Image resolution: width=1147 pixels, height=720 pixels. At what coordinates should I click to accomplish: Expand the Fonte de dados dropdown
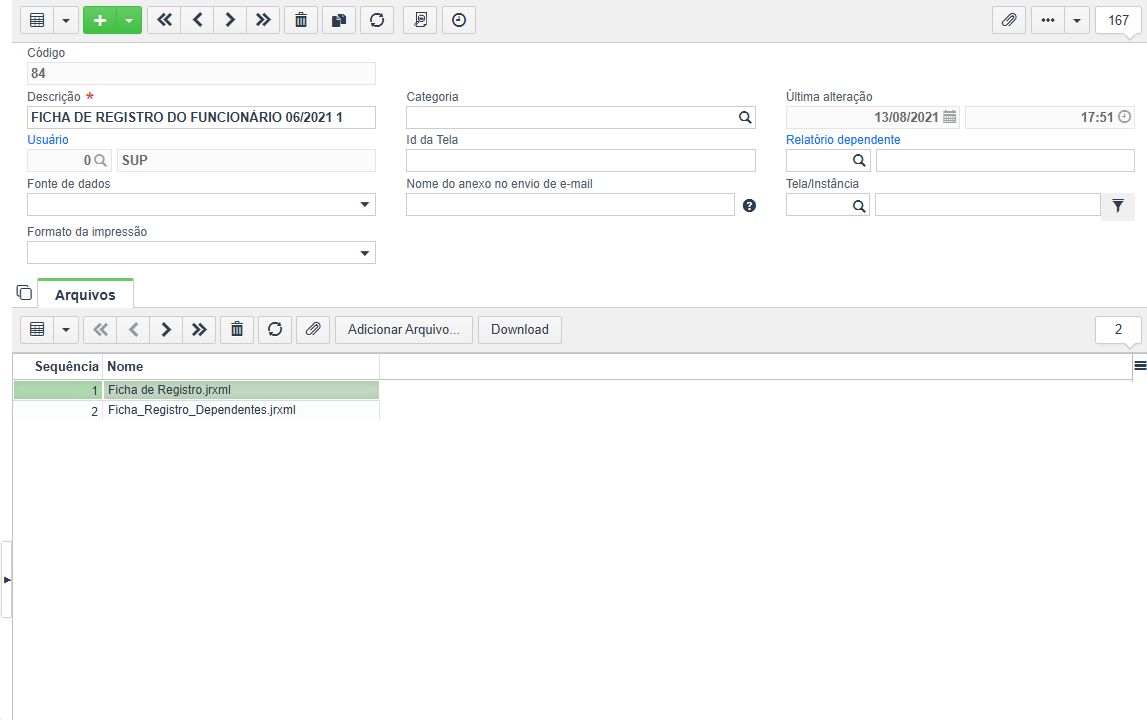(x=364, y=205)
